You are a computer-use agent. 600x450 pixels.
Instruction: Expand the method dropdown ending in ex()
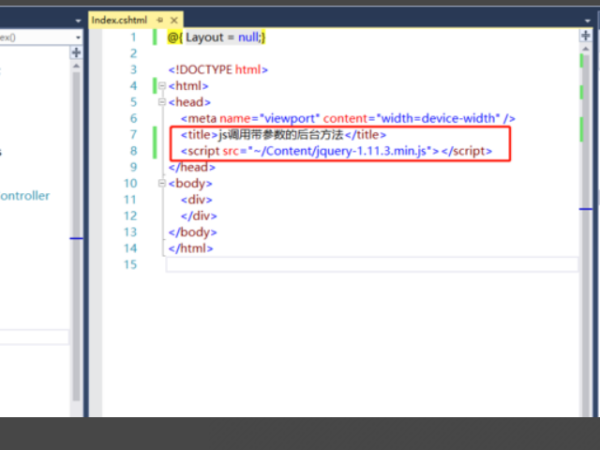(78, 38)
